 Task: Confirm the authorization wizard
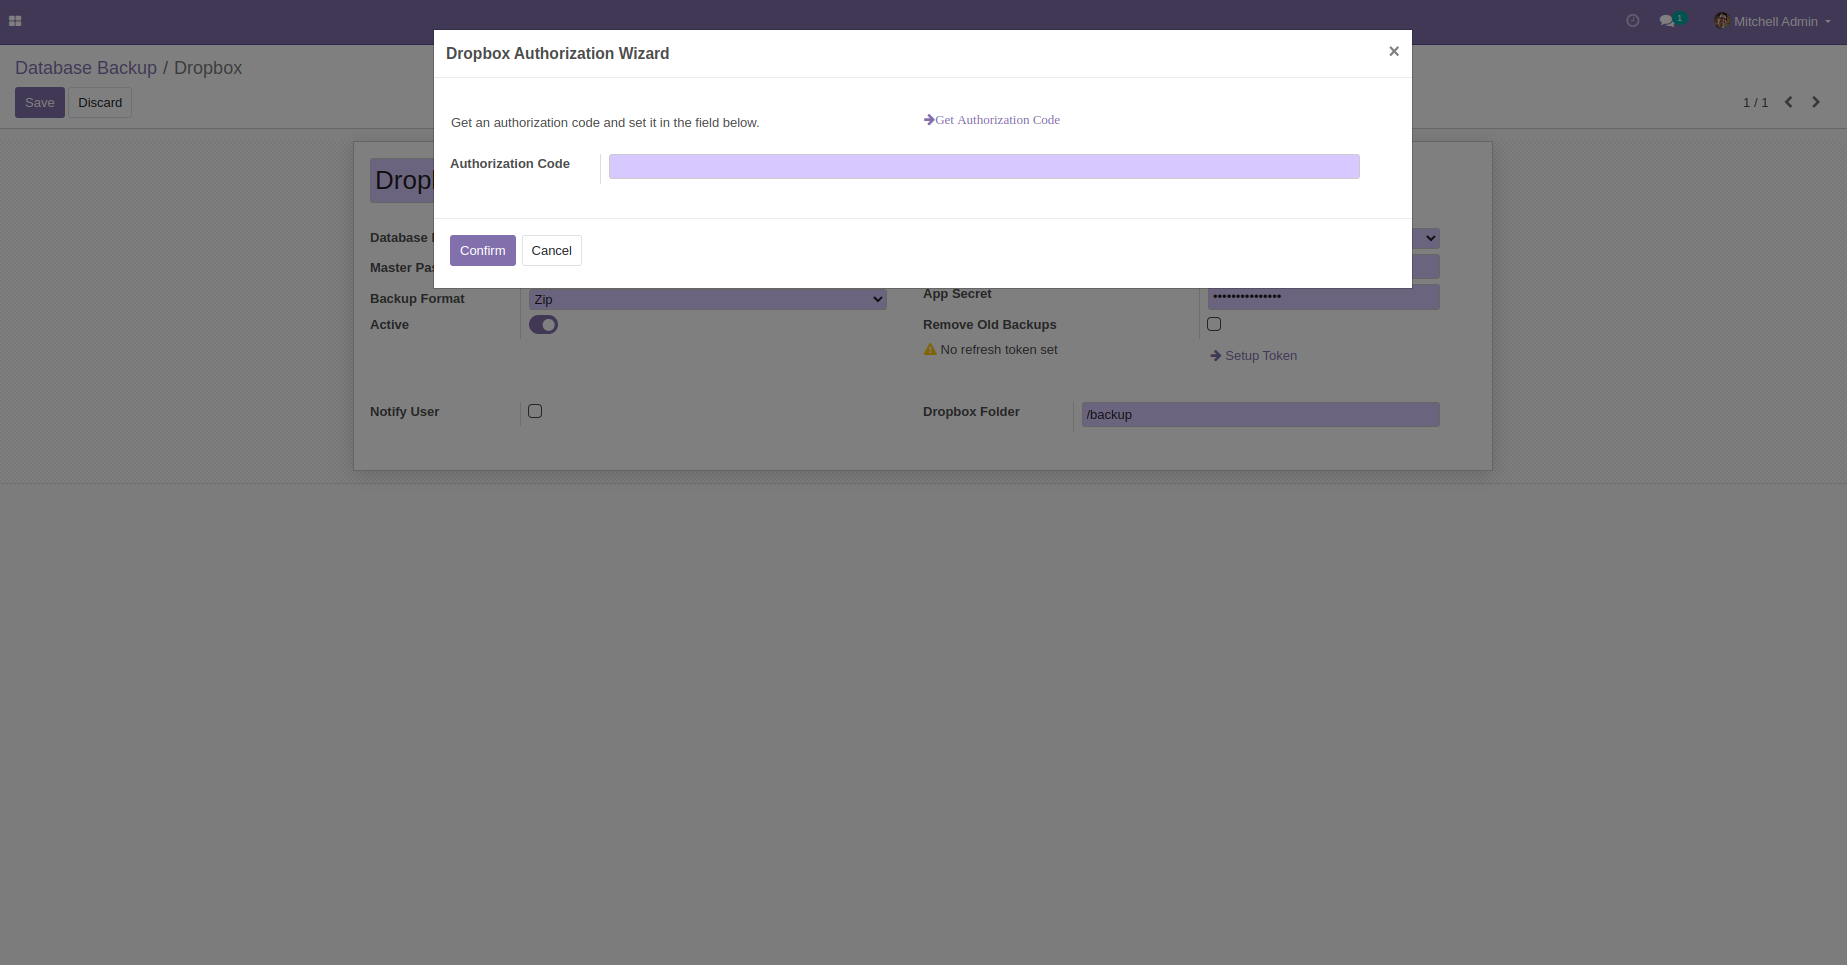[483, 251]
